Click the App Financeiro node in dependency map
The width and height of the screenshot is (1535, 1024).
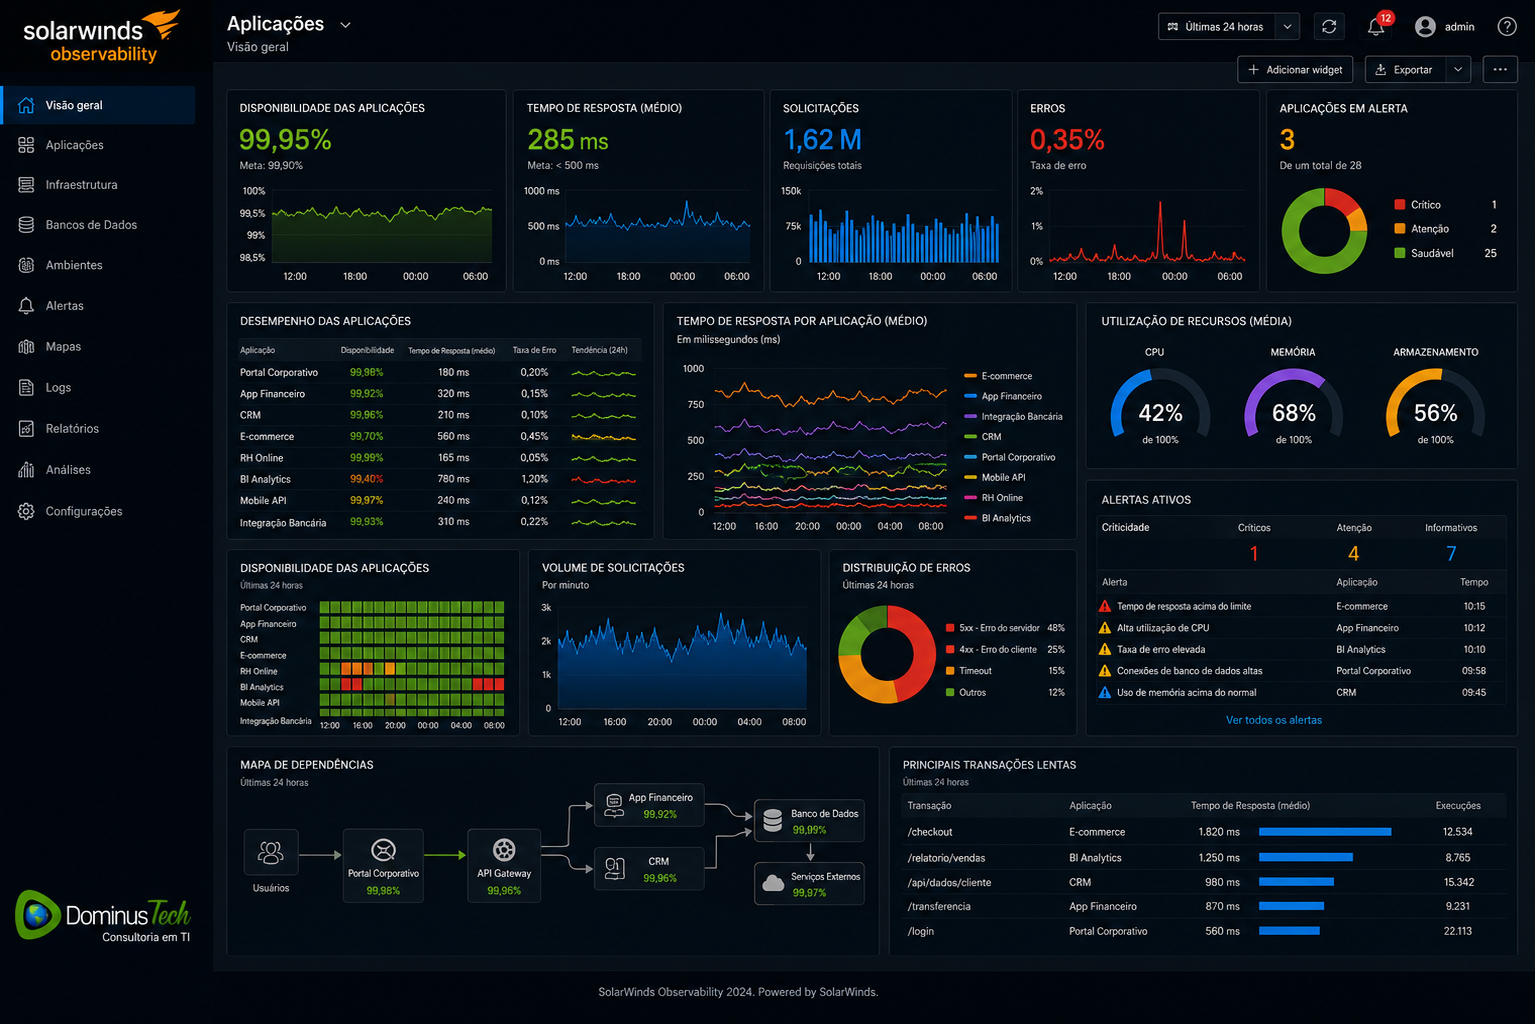point(650,805)
